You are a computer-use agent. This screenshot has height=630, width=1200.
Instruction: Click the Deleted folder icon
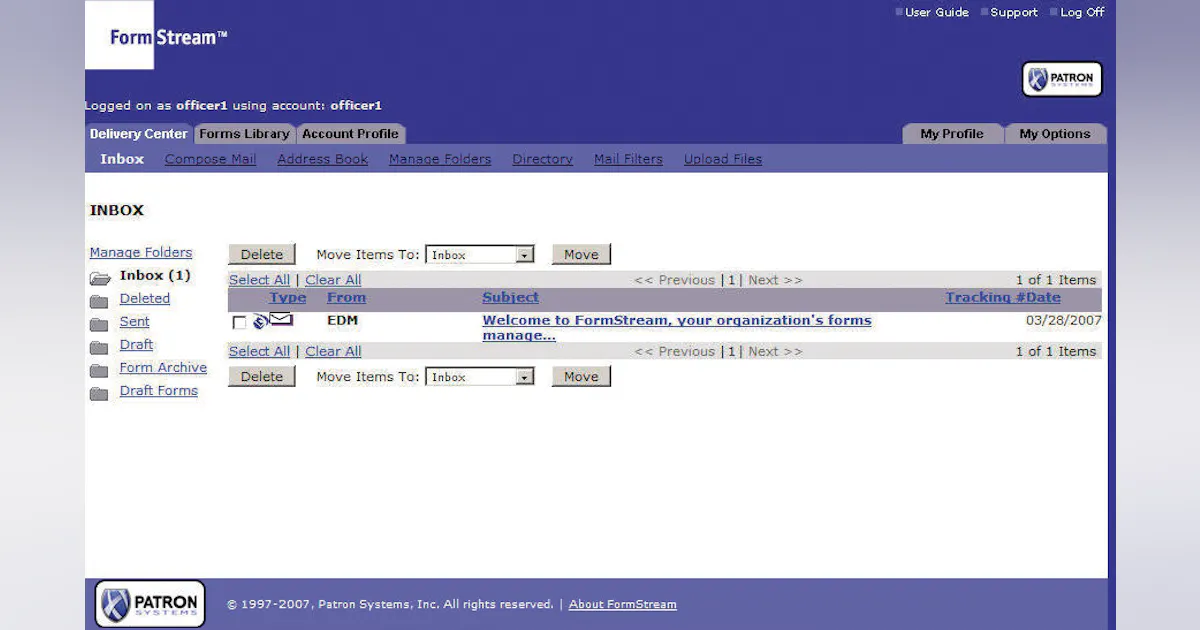pyautogui.click(x=99, y=301)
